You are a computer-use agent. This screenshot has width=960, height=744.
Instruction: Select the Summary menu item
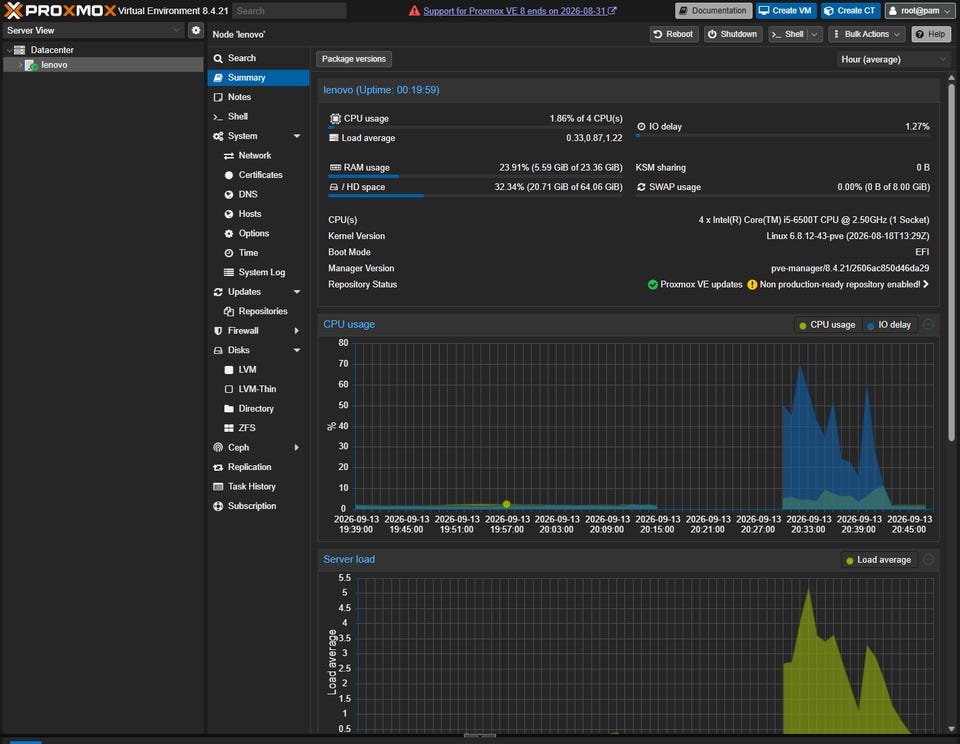[x=258, y=78]
